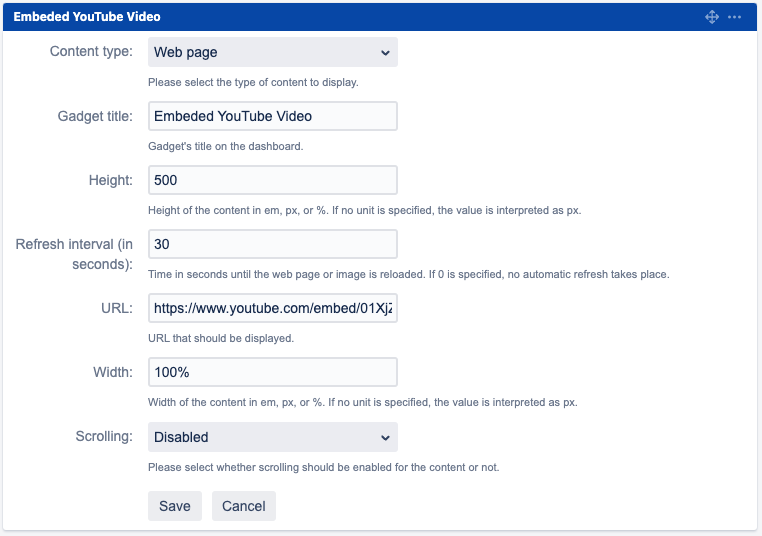This screenshot has height=536, width=762.
Task: Click the "Gadget title:" label
Action: point(95,116)
